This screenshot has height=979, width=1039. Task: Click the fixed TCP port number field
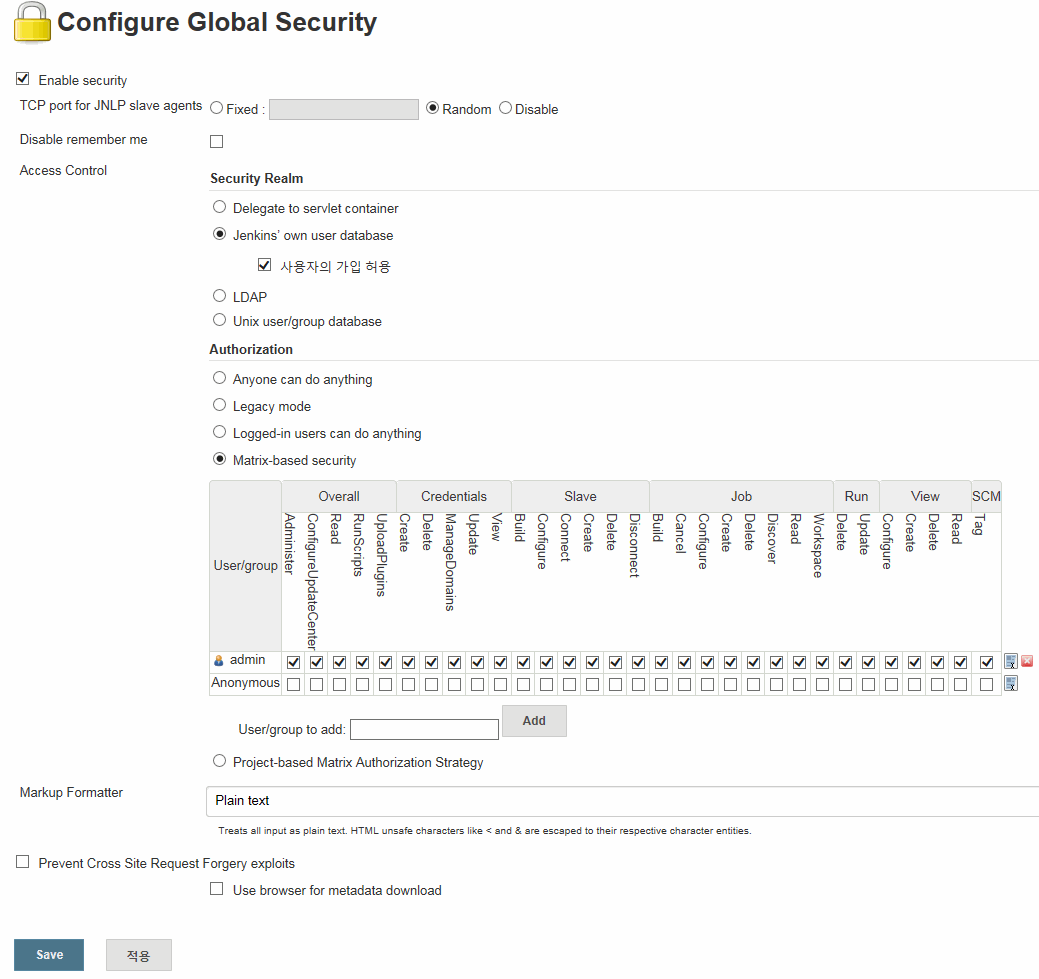click(x=344, y=109)
